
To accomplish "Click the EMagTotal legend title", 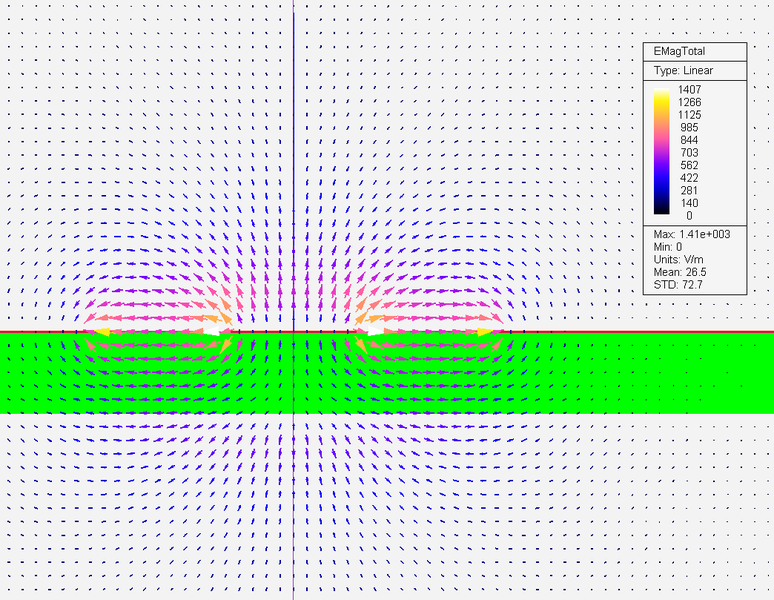I will click(679, 51).
